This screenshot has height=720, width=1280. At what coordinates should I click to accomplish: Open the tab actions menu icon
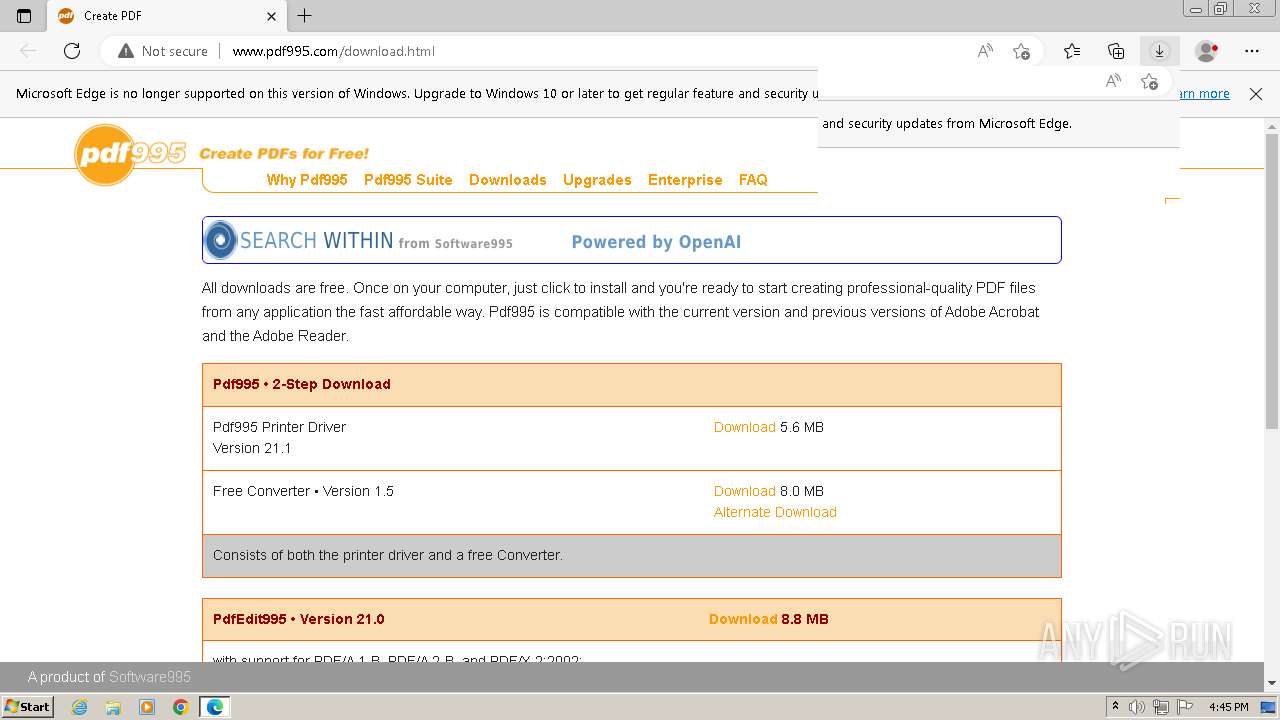pos(24,16)
